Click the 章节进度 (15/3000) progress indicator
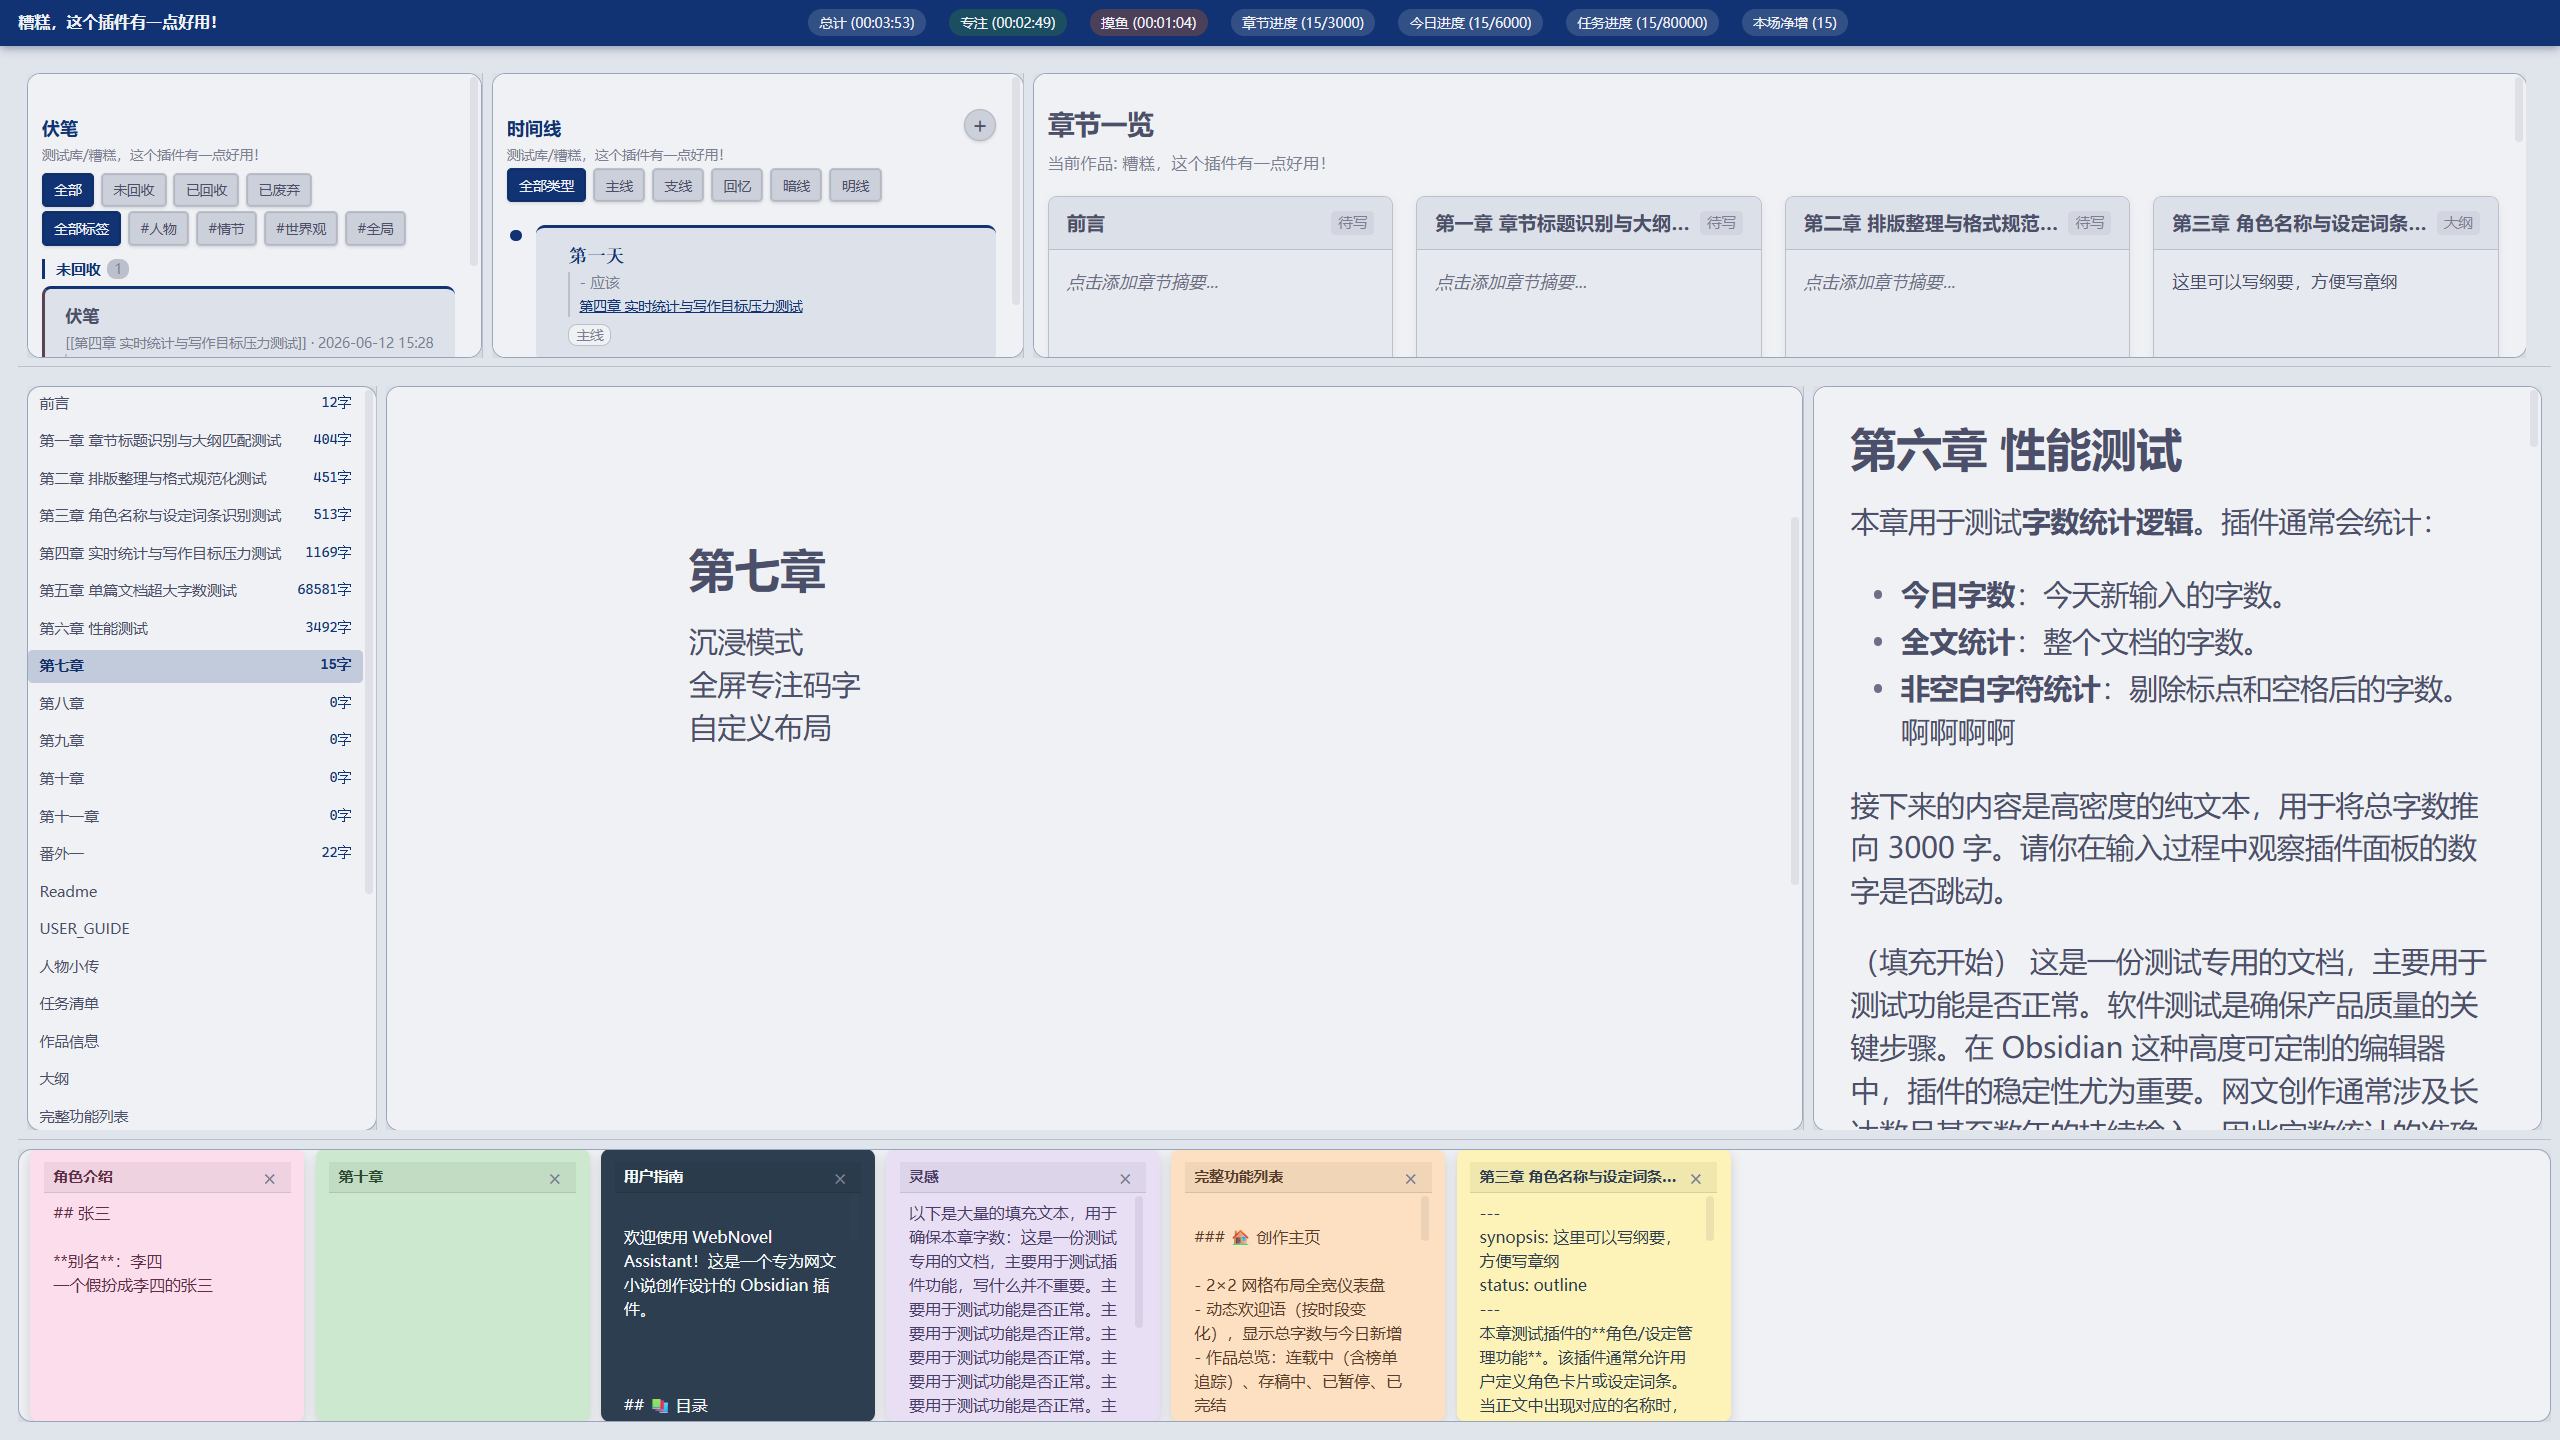2560x1440 pixels. [1302, 23]
